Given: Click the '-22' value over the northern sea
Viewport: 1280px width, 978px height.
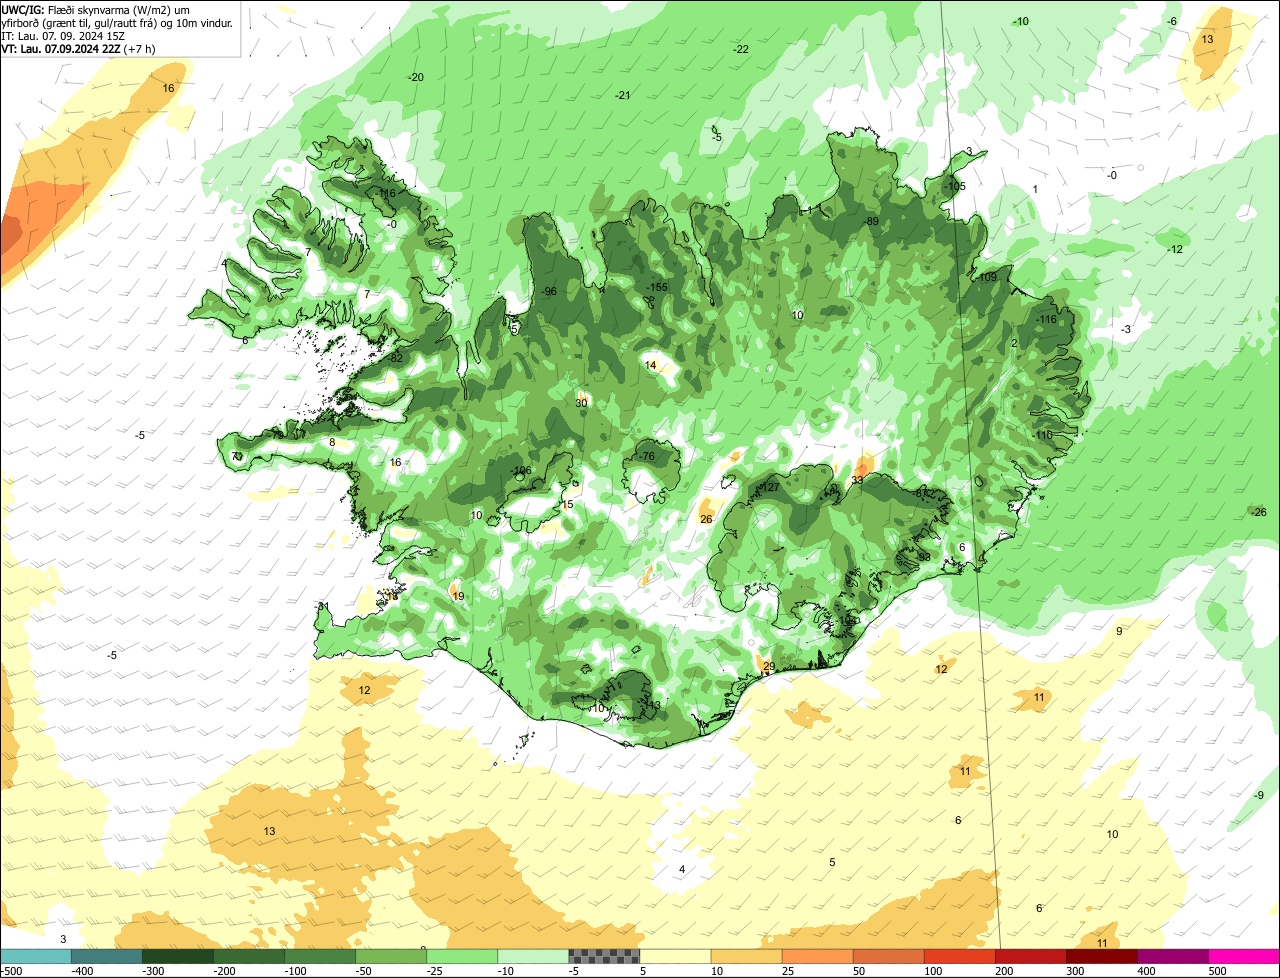Looking at the screenshot, I should 741,49.
